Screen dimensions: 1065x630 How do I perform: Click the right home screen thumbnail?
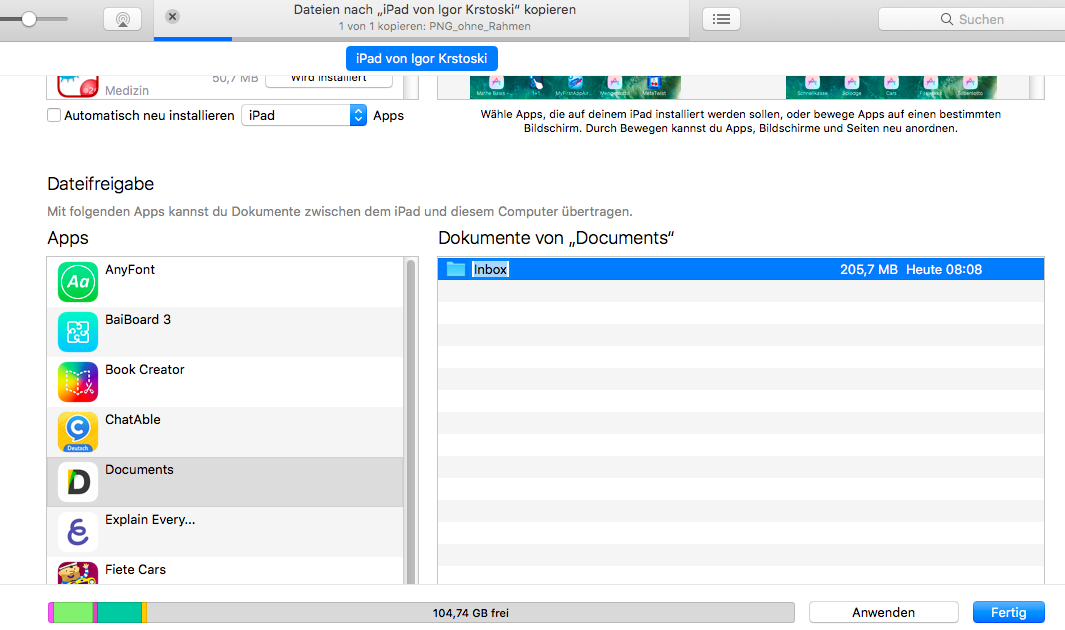pos(891,87)
